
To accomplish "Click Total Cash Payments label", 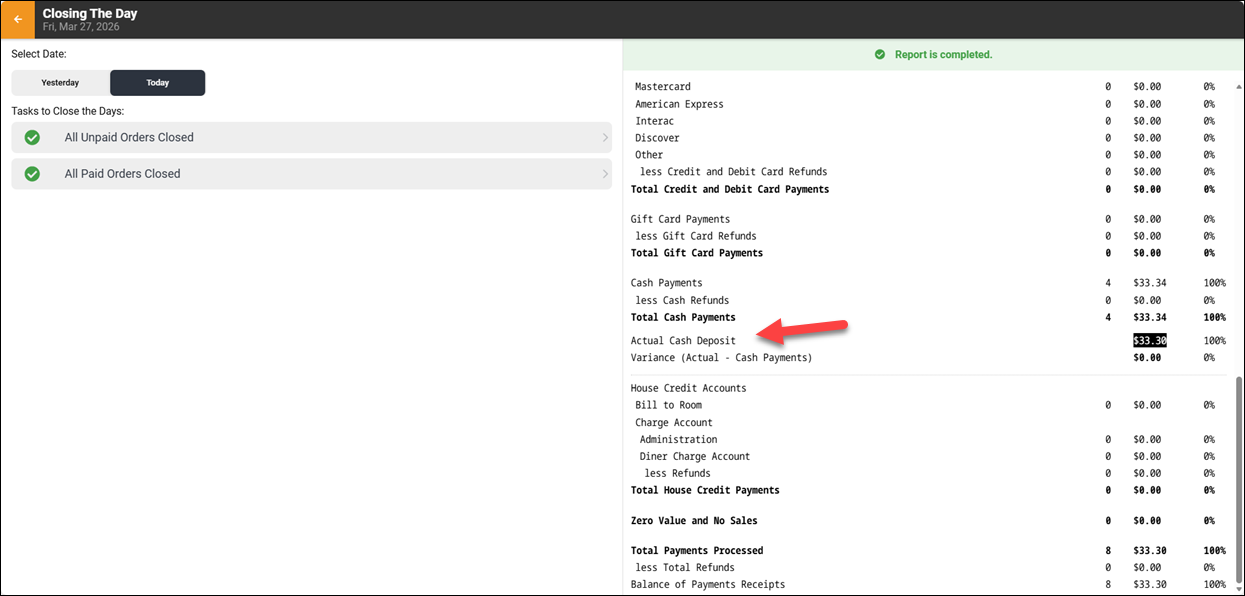I will [x=683, y=317].
